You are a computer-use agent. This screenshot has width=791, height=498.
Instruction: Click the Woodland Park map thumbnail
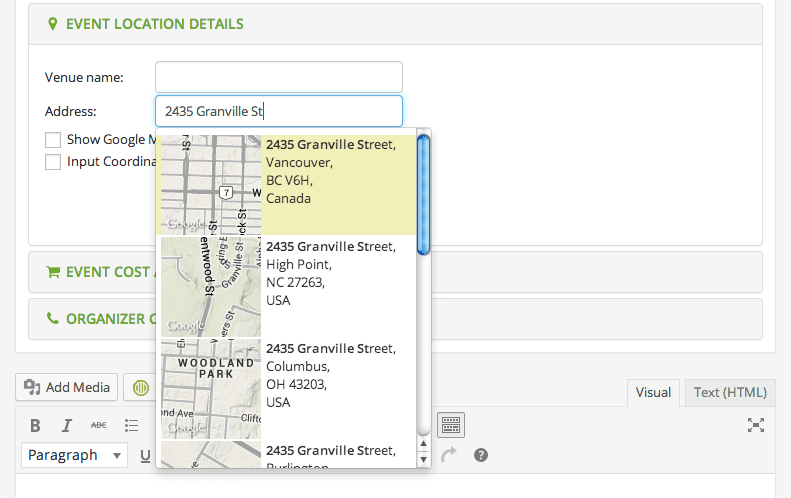point(211,389)
